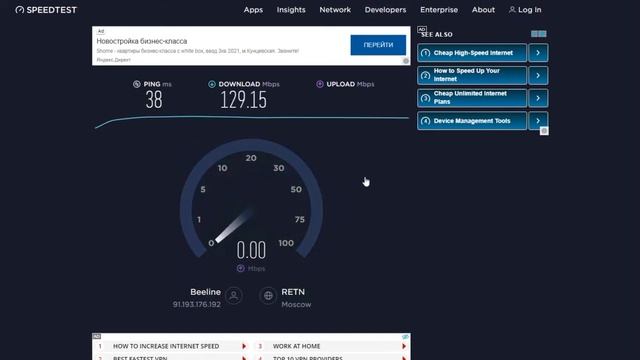The height and width of the screenshot is (360, 640).
Task: Click the 38 ping value
Action: (x=154, y=100)
